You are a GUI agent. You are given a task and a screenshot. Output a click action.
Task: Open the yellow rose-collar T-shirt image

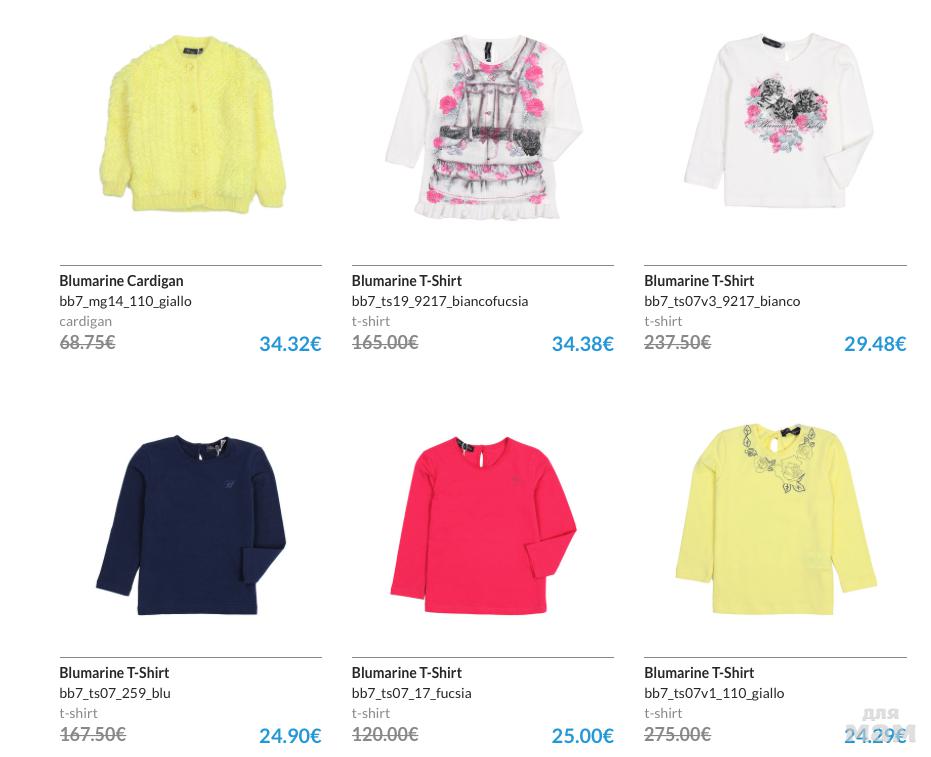(x=776, y=520)
